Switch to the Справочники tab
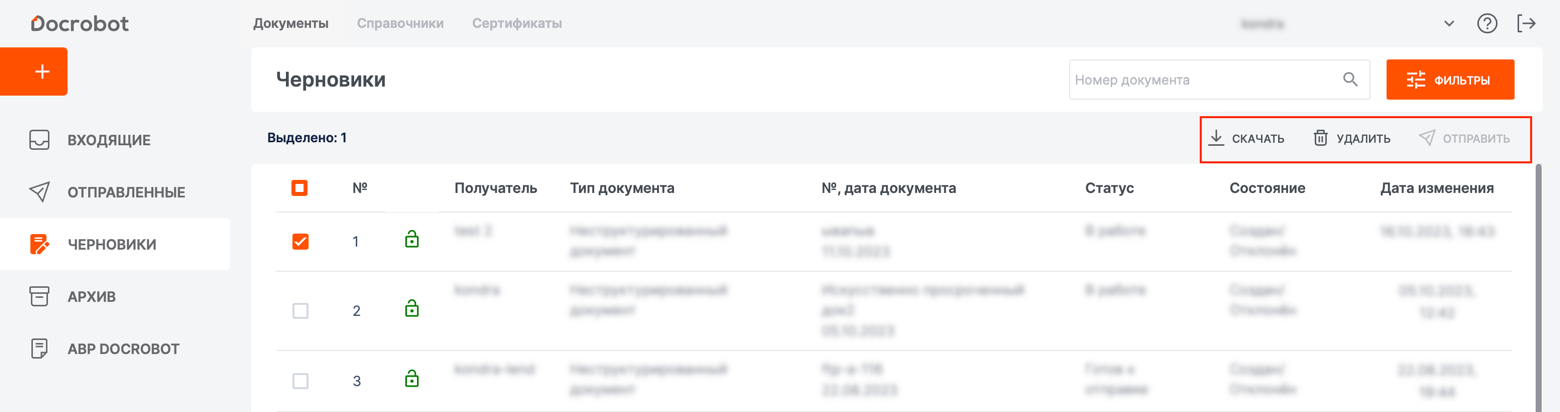This screenshot has width=1560, height=412. [400, 23]
